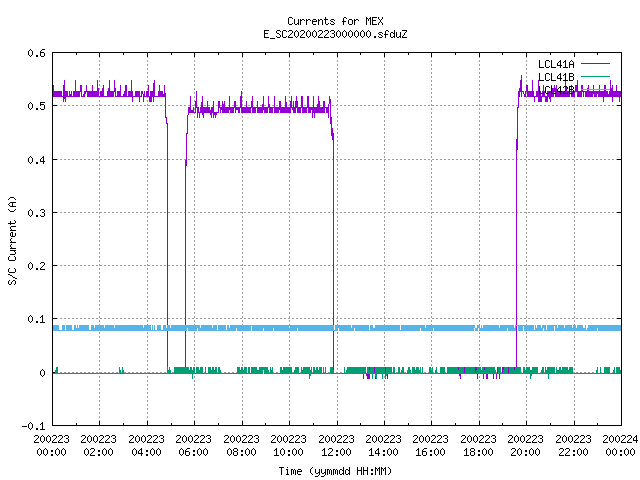Click the LCL41B legend label

556,77
